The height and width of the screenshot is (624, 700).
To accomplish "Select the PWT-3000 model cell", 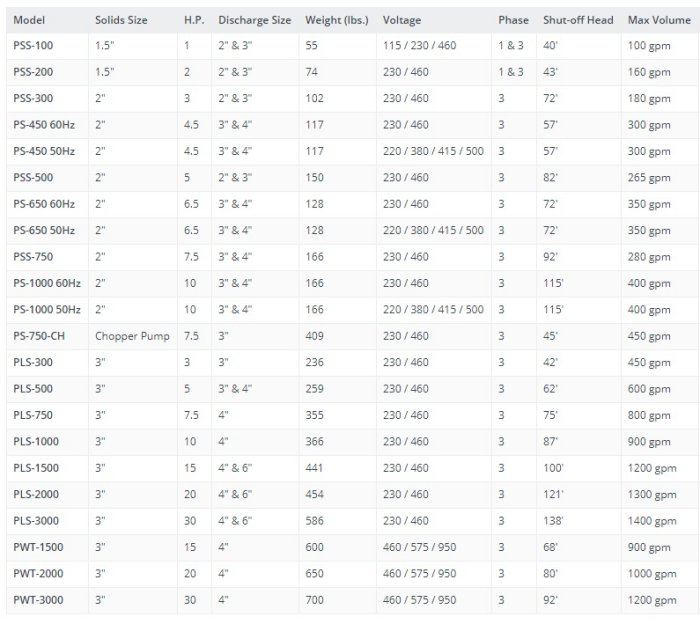I will click(x=38, y=600).
